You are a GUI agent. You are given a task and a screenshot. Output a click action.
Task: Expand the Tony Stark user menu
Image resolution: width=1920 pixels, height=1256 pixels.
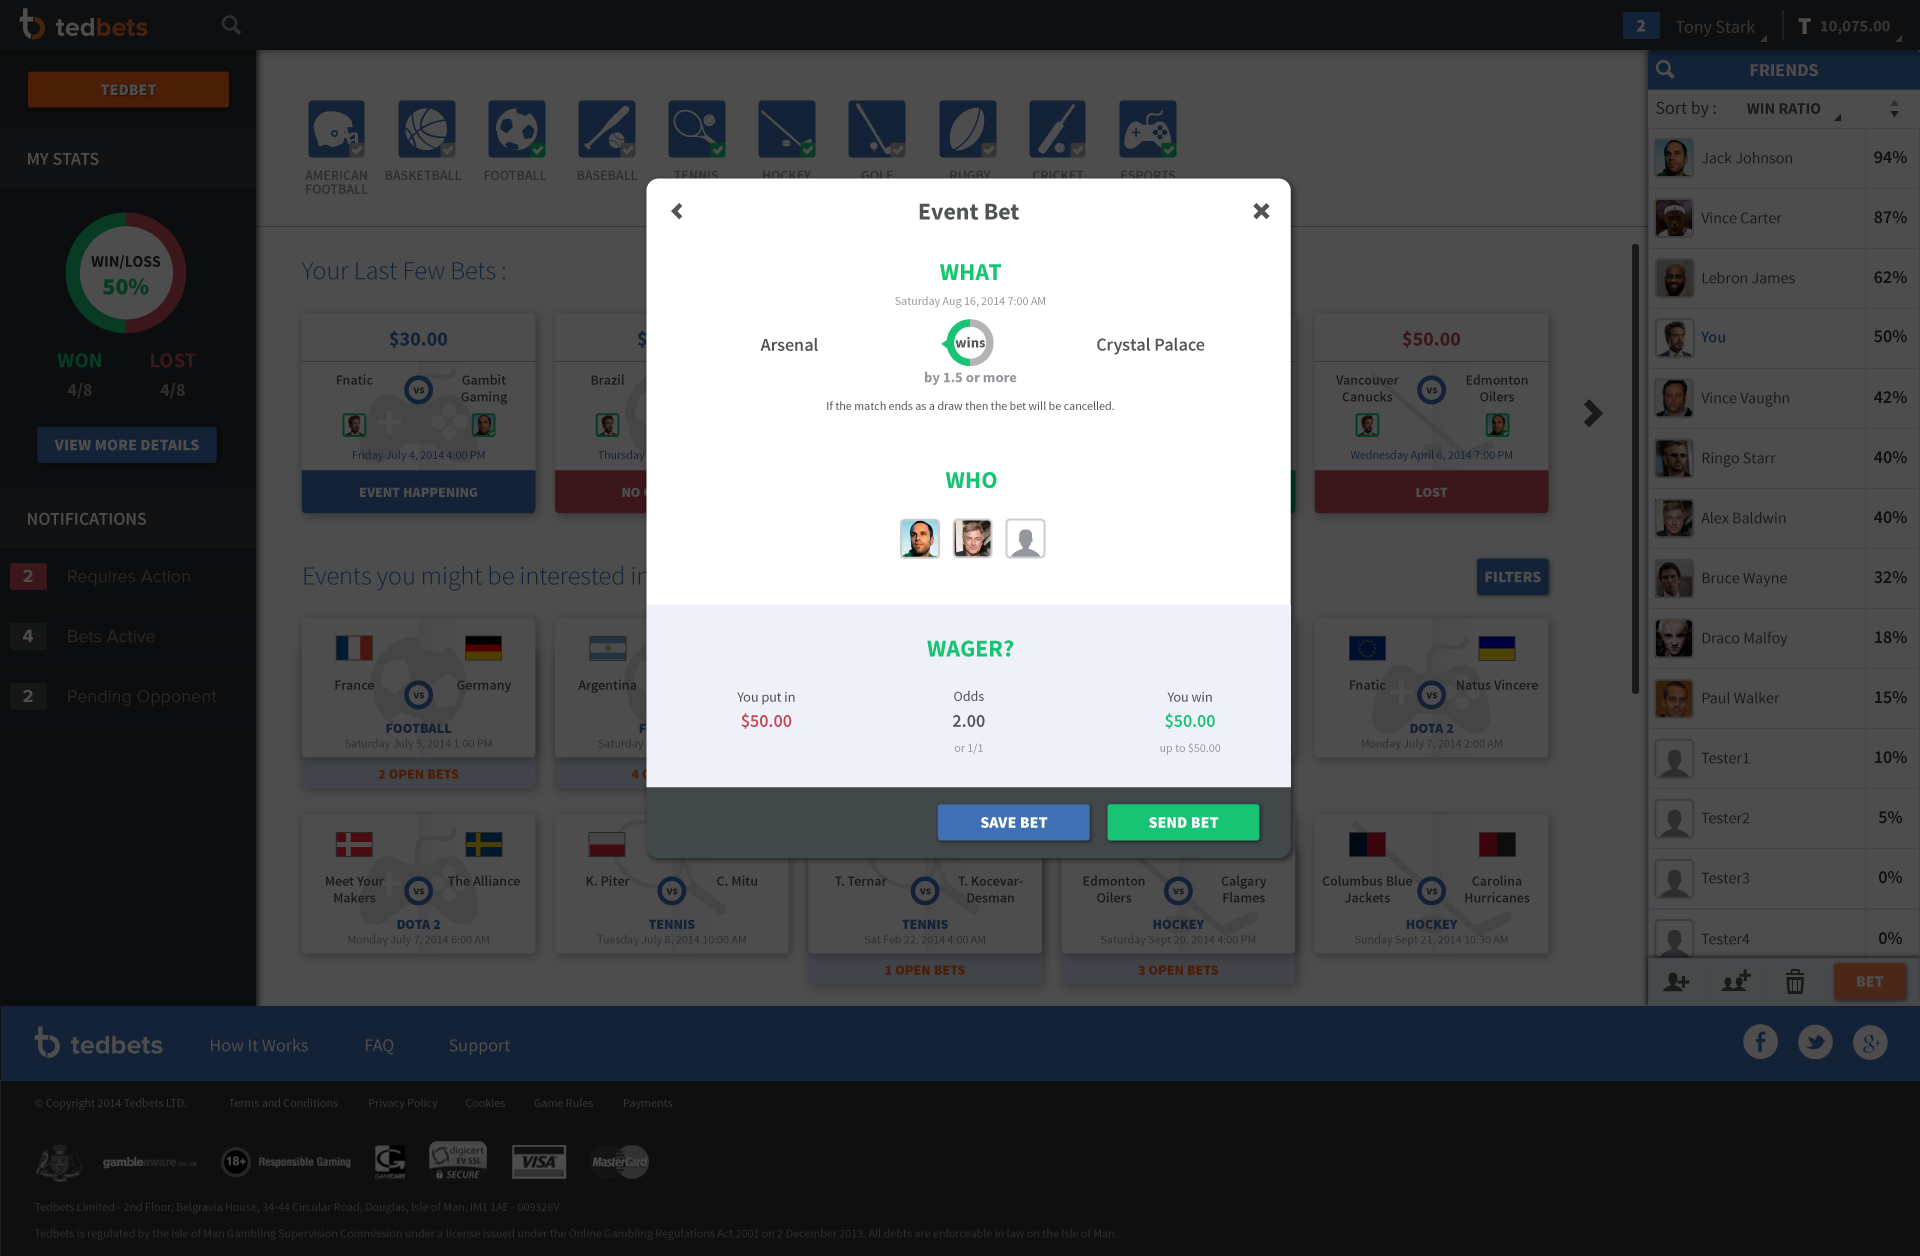click(1718, 27)
